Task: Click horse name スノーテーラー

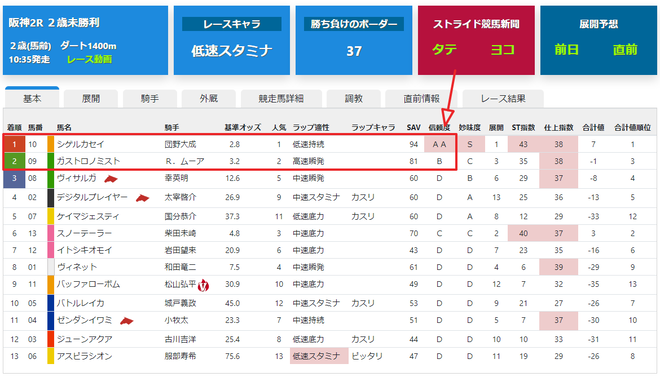Action: pyautogui.click(x=84, y=234)
